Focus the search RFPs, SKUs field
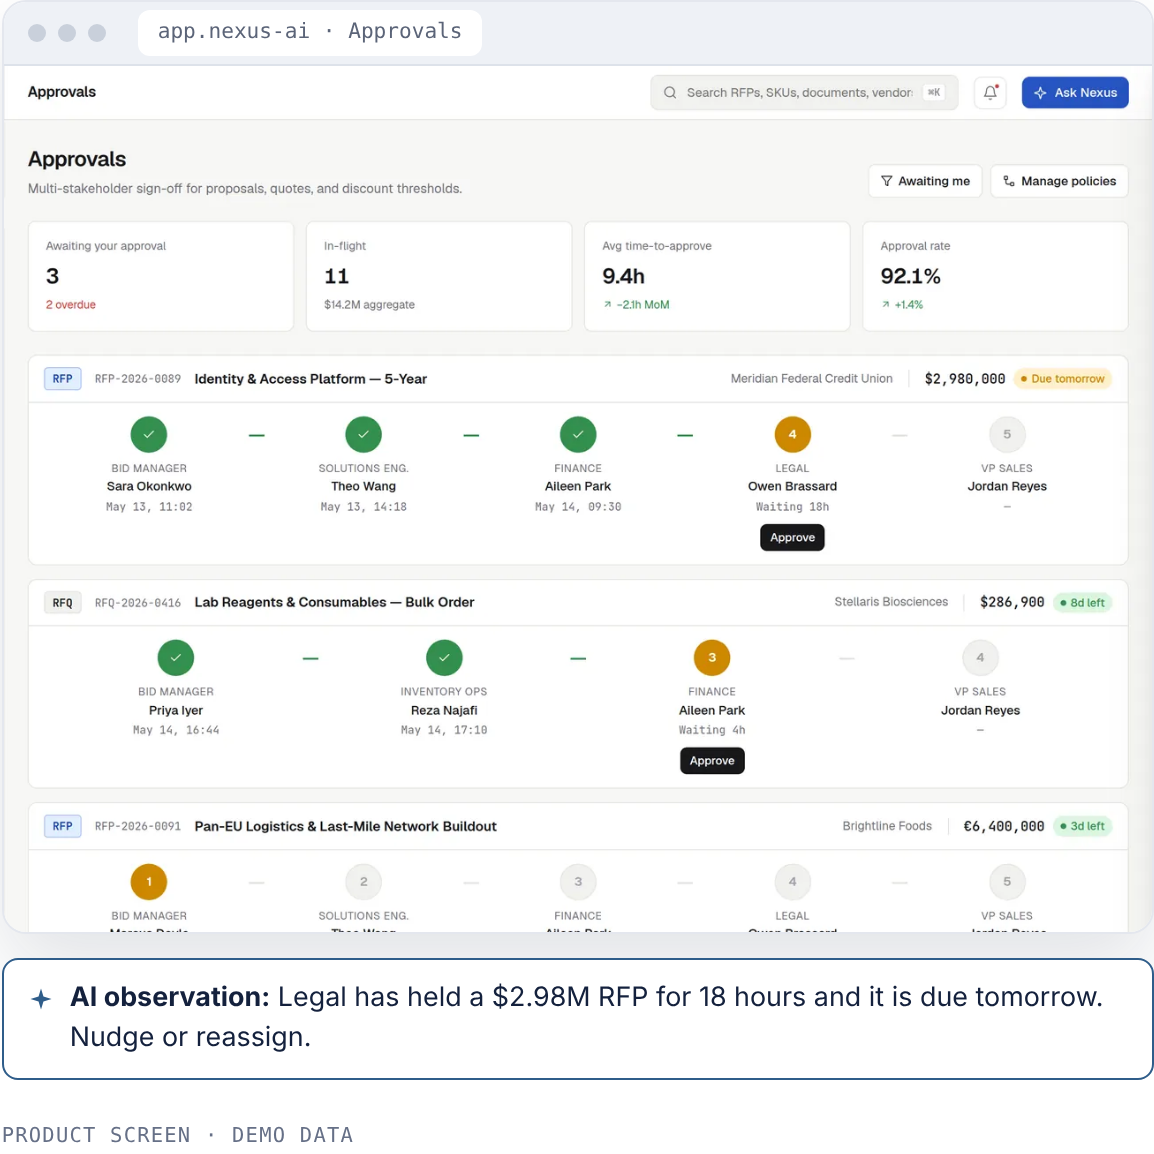 (x=804, y=93)
